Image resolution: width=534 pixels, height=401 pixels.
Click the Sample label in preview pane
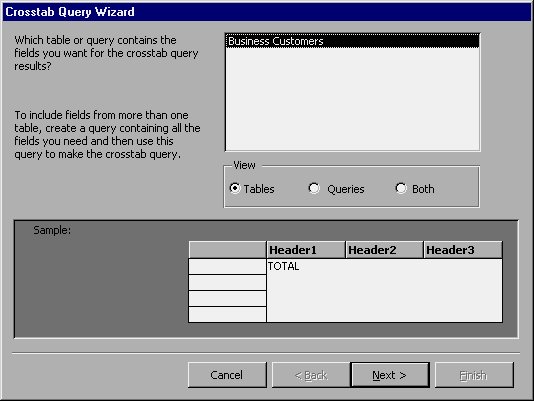coord(52,230)
